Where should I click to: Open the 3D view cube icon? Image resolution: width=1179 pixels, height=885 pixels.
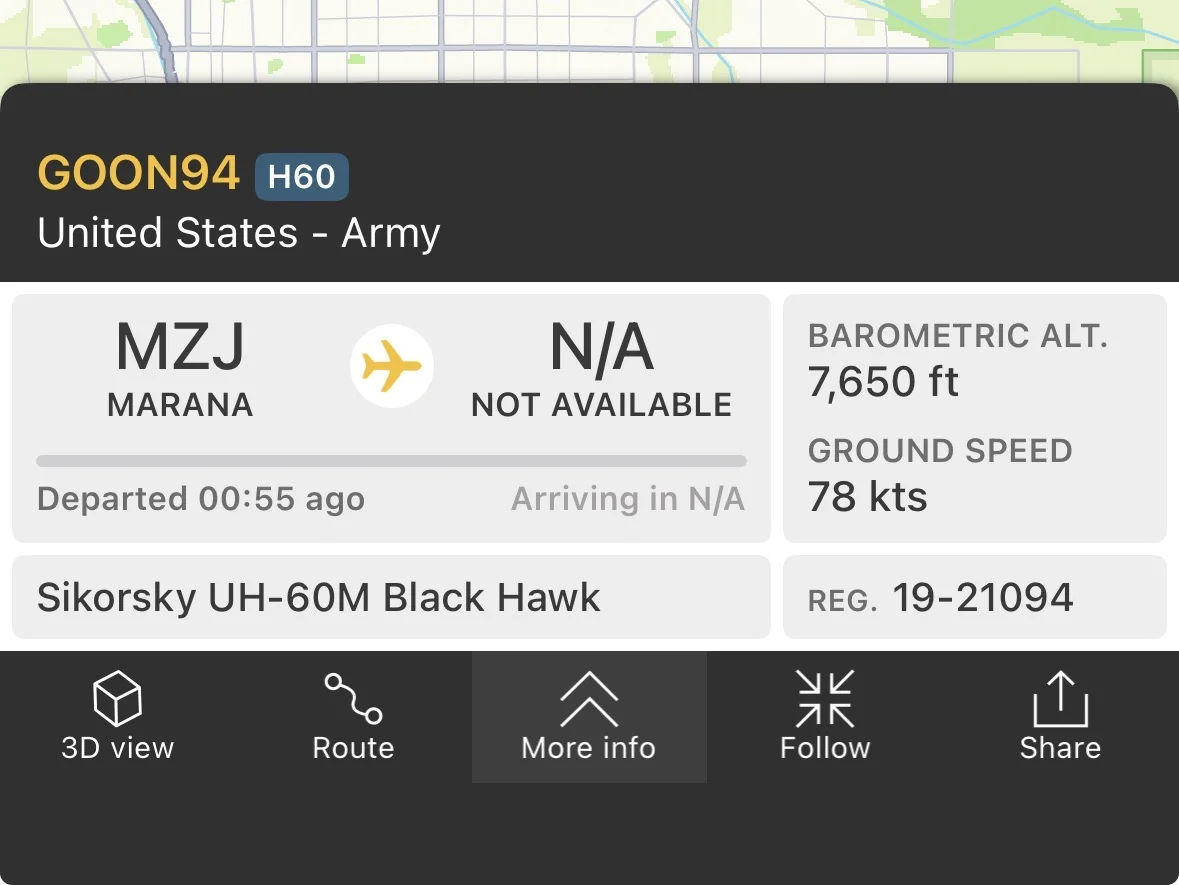(117, 697)
